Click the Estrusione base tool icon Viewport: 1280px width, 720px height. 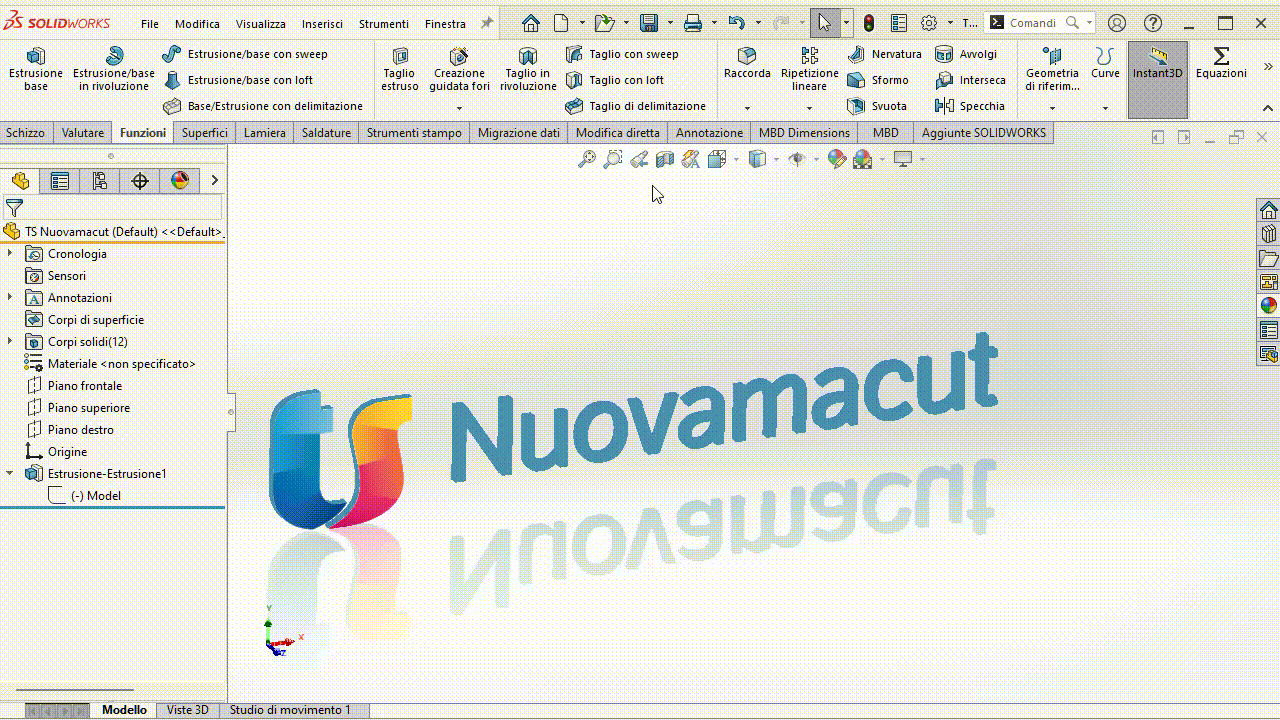(x=36, y=57)
